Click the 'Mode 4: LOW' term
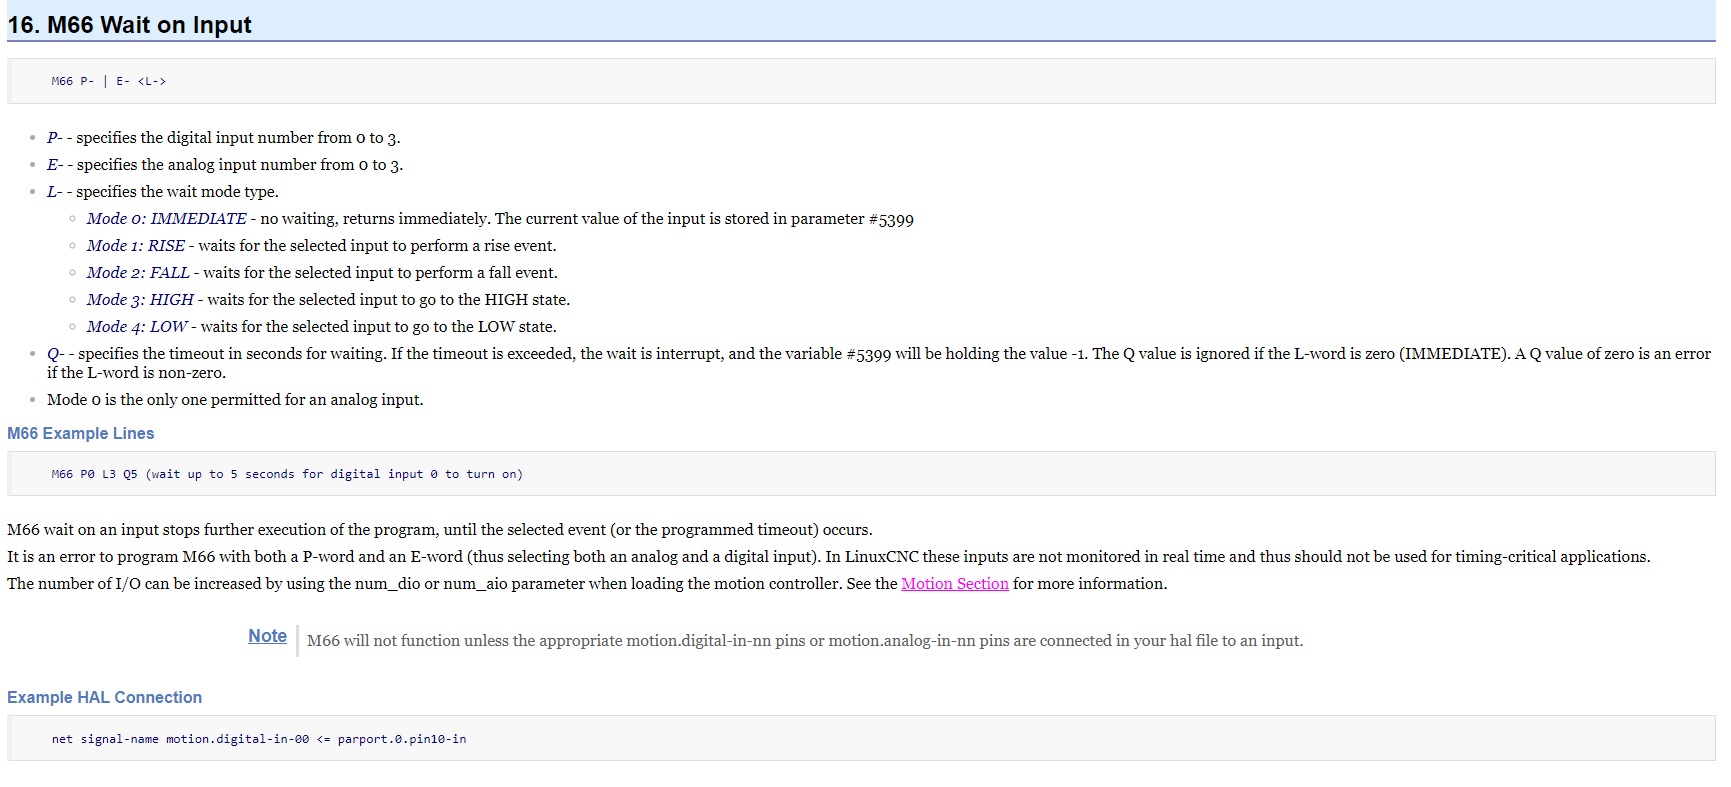This screenshot has width=1731, height=787. pos(136,327)
